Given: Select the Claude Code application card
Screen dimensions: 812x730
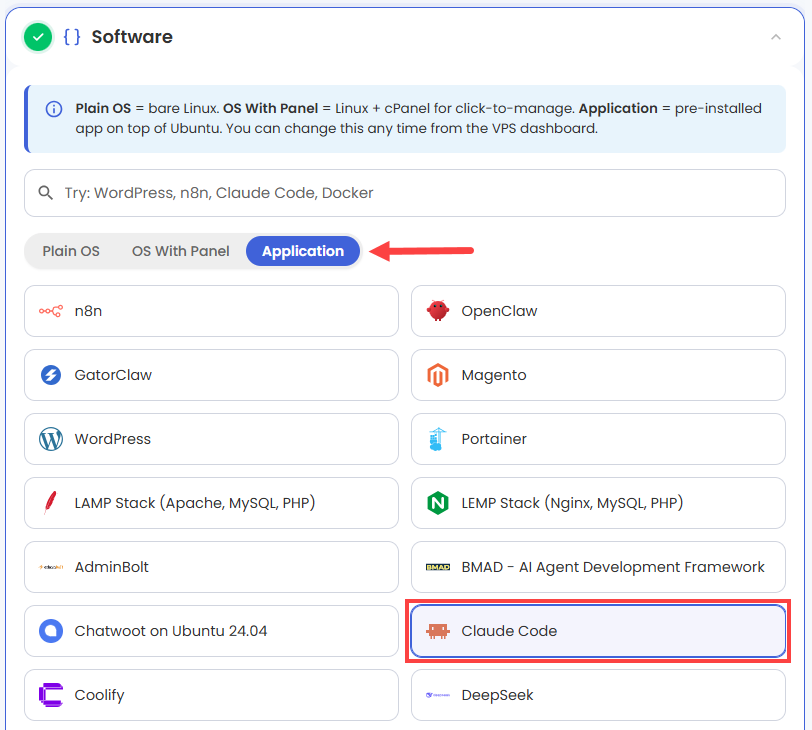Looking at the screenshot, I should click(598, 631).
